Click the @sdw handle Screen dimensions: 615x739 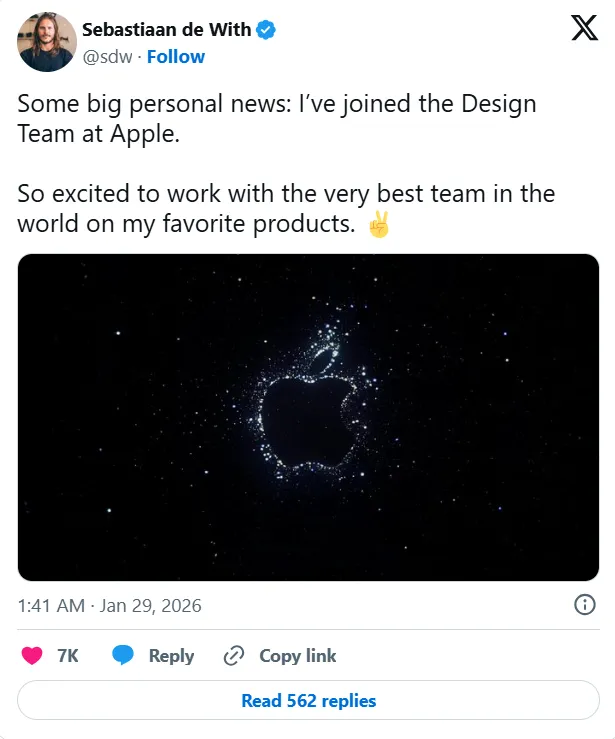pyautogui.click(x=107, y=57)
